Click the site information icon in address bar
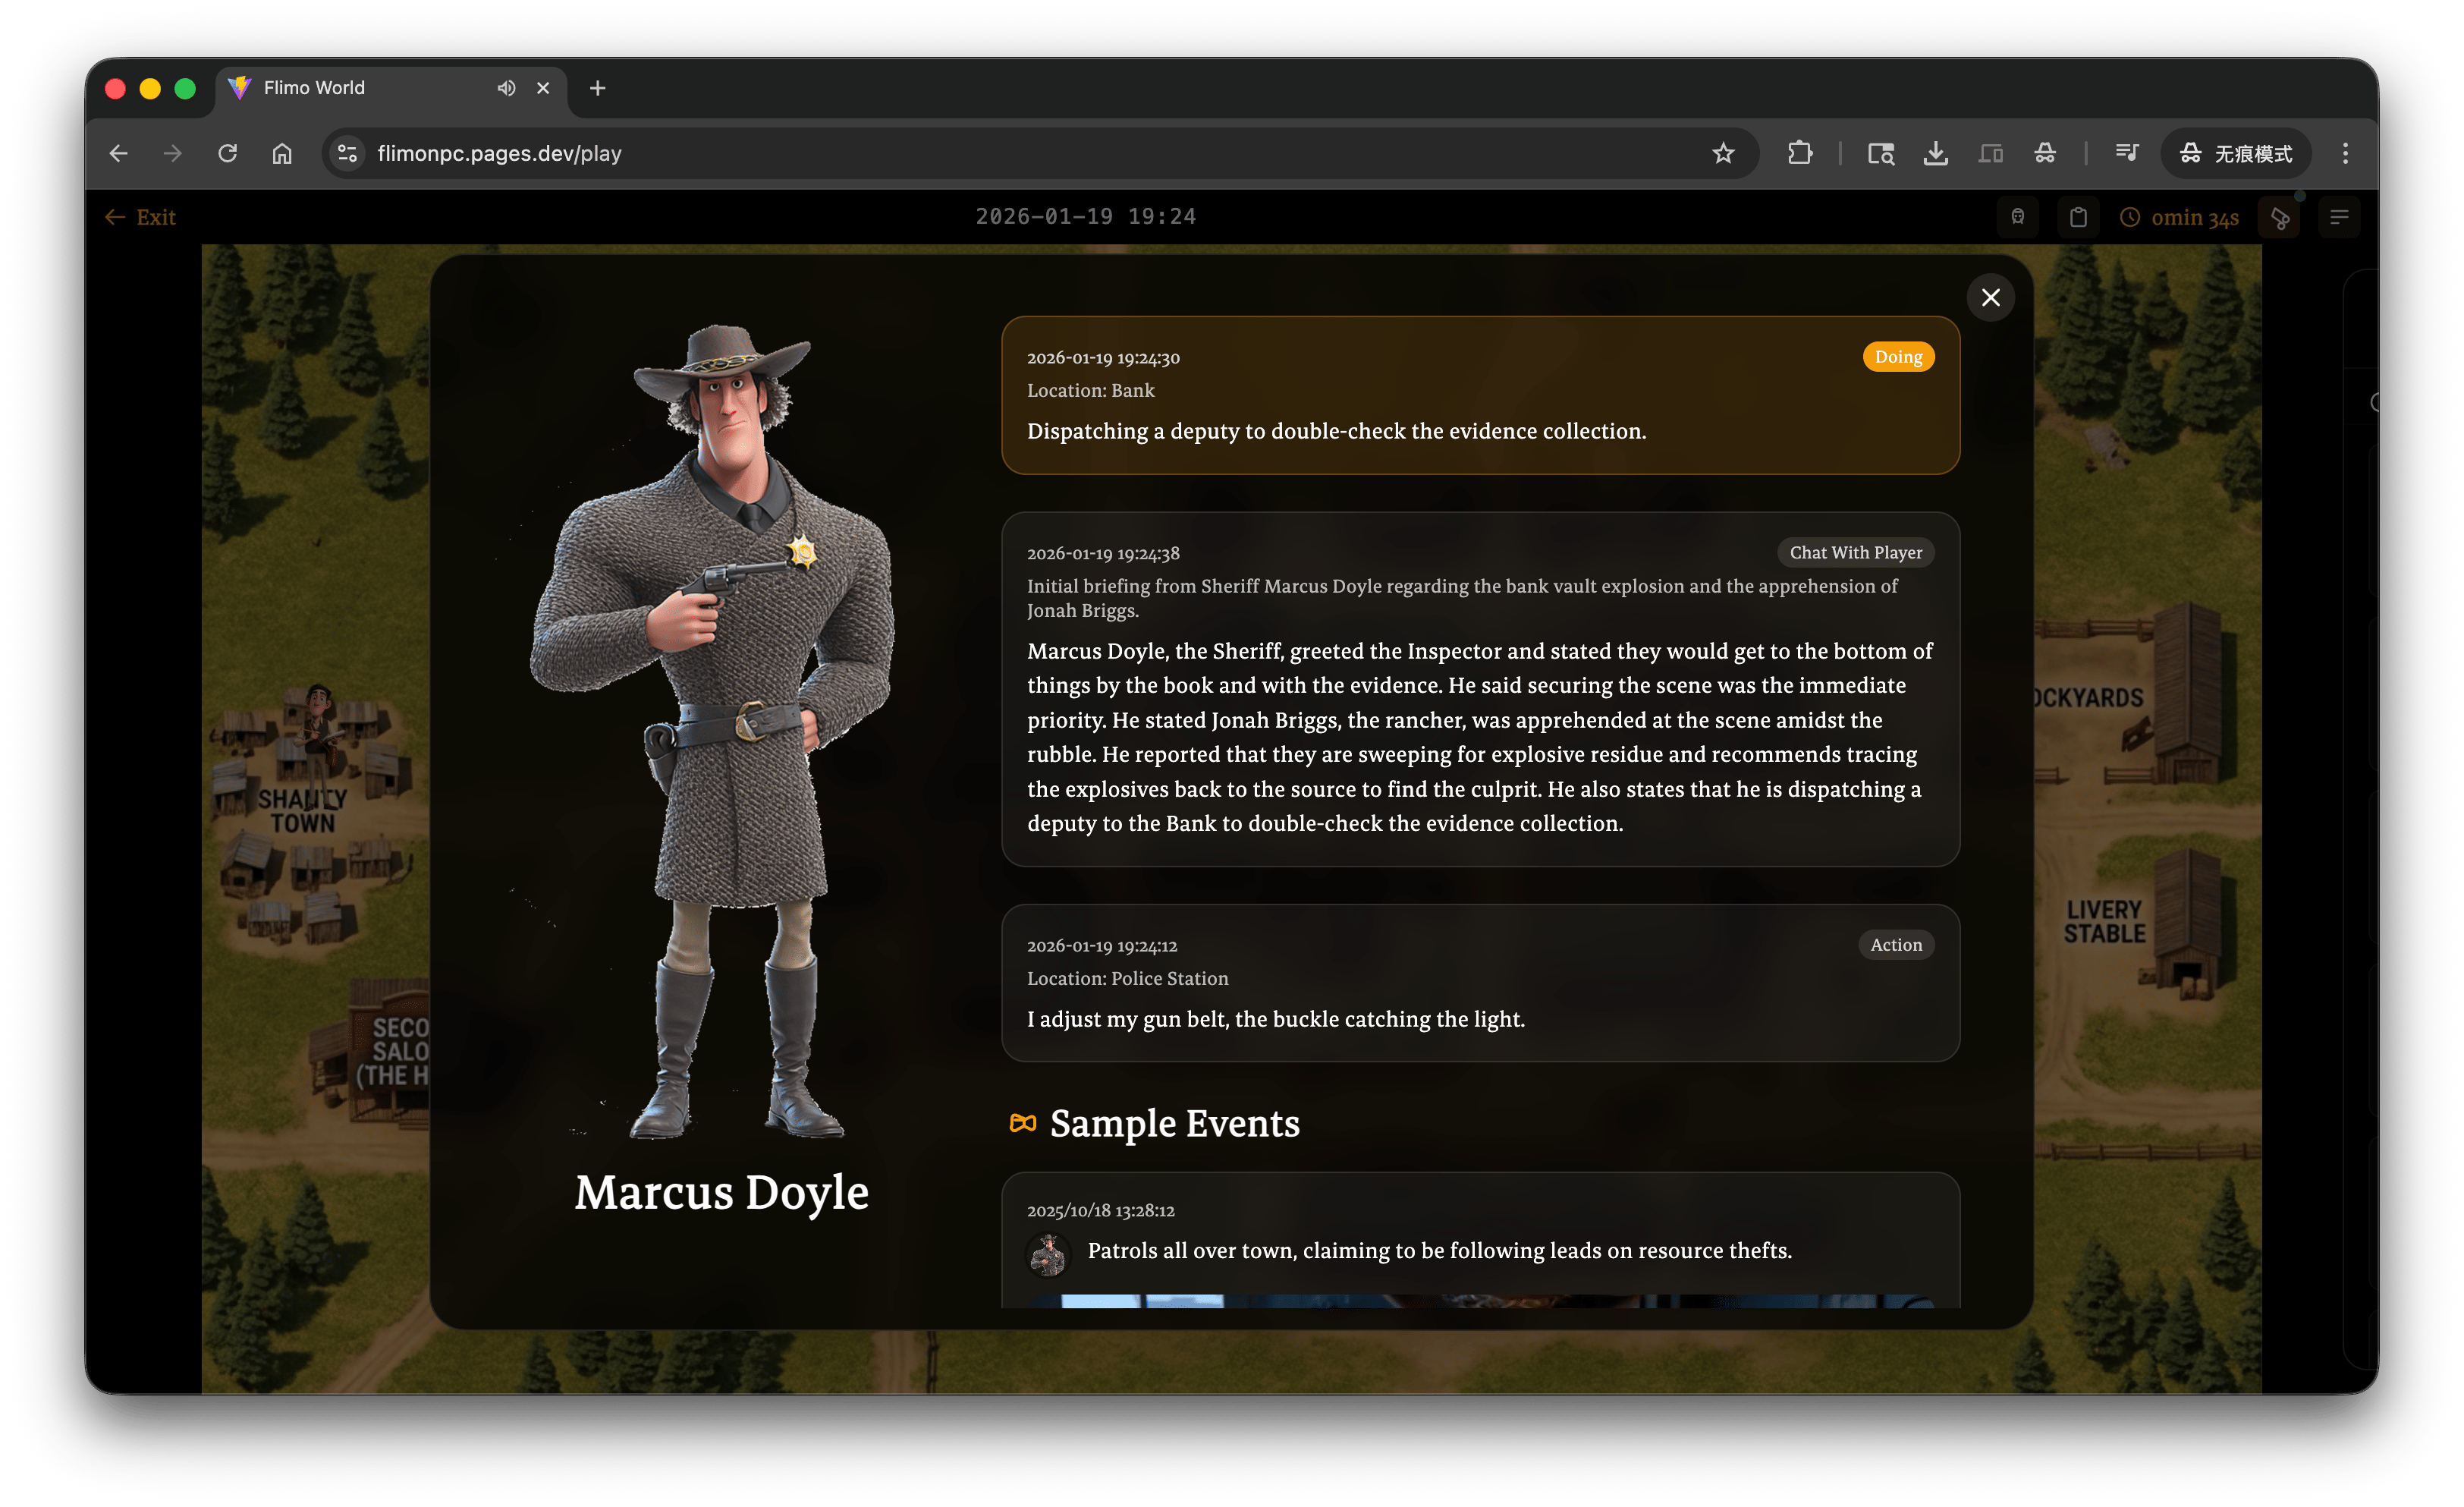2464x1507 pixels. [x=347, y=153]
